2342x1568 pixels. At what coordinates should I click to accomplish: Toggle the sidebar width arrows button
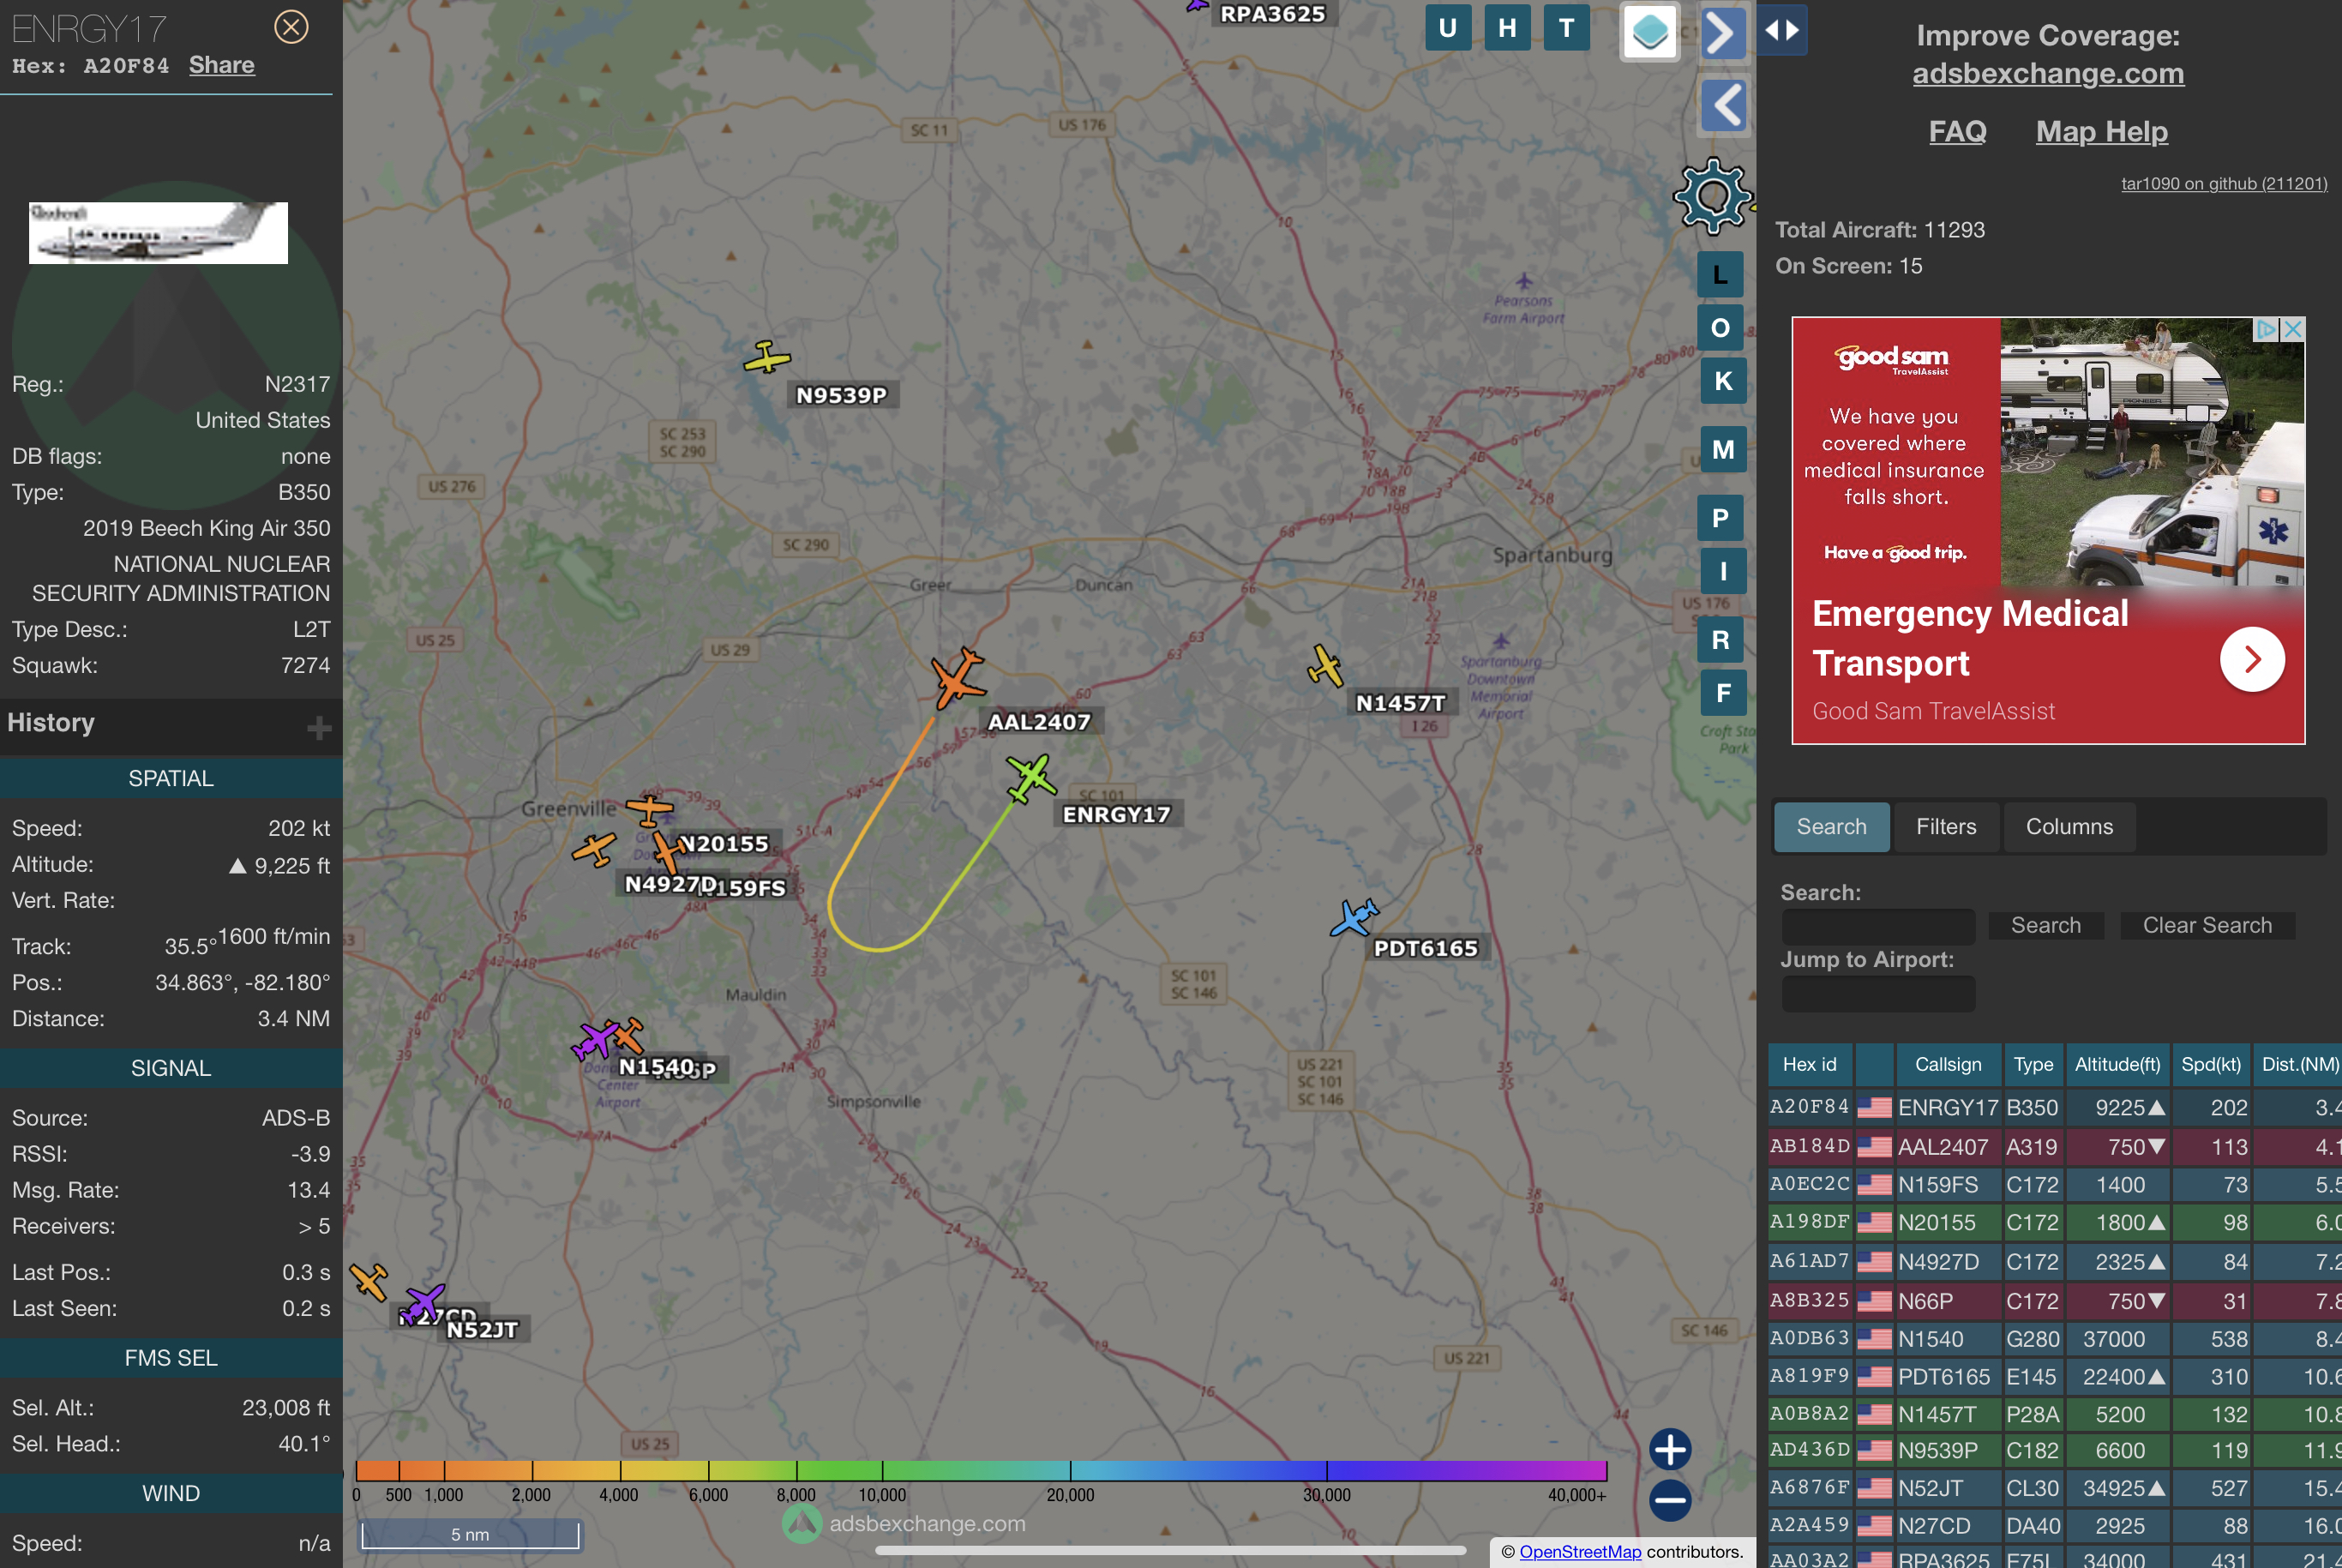pos(1782,30)
